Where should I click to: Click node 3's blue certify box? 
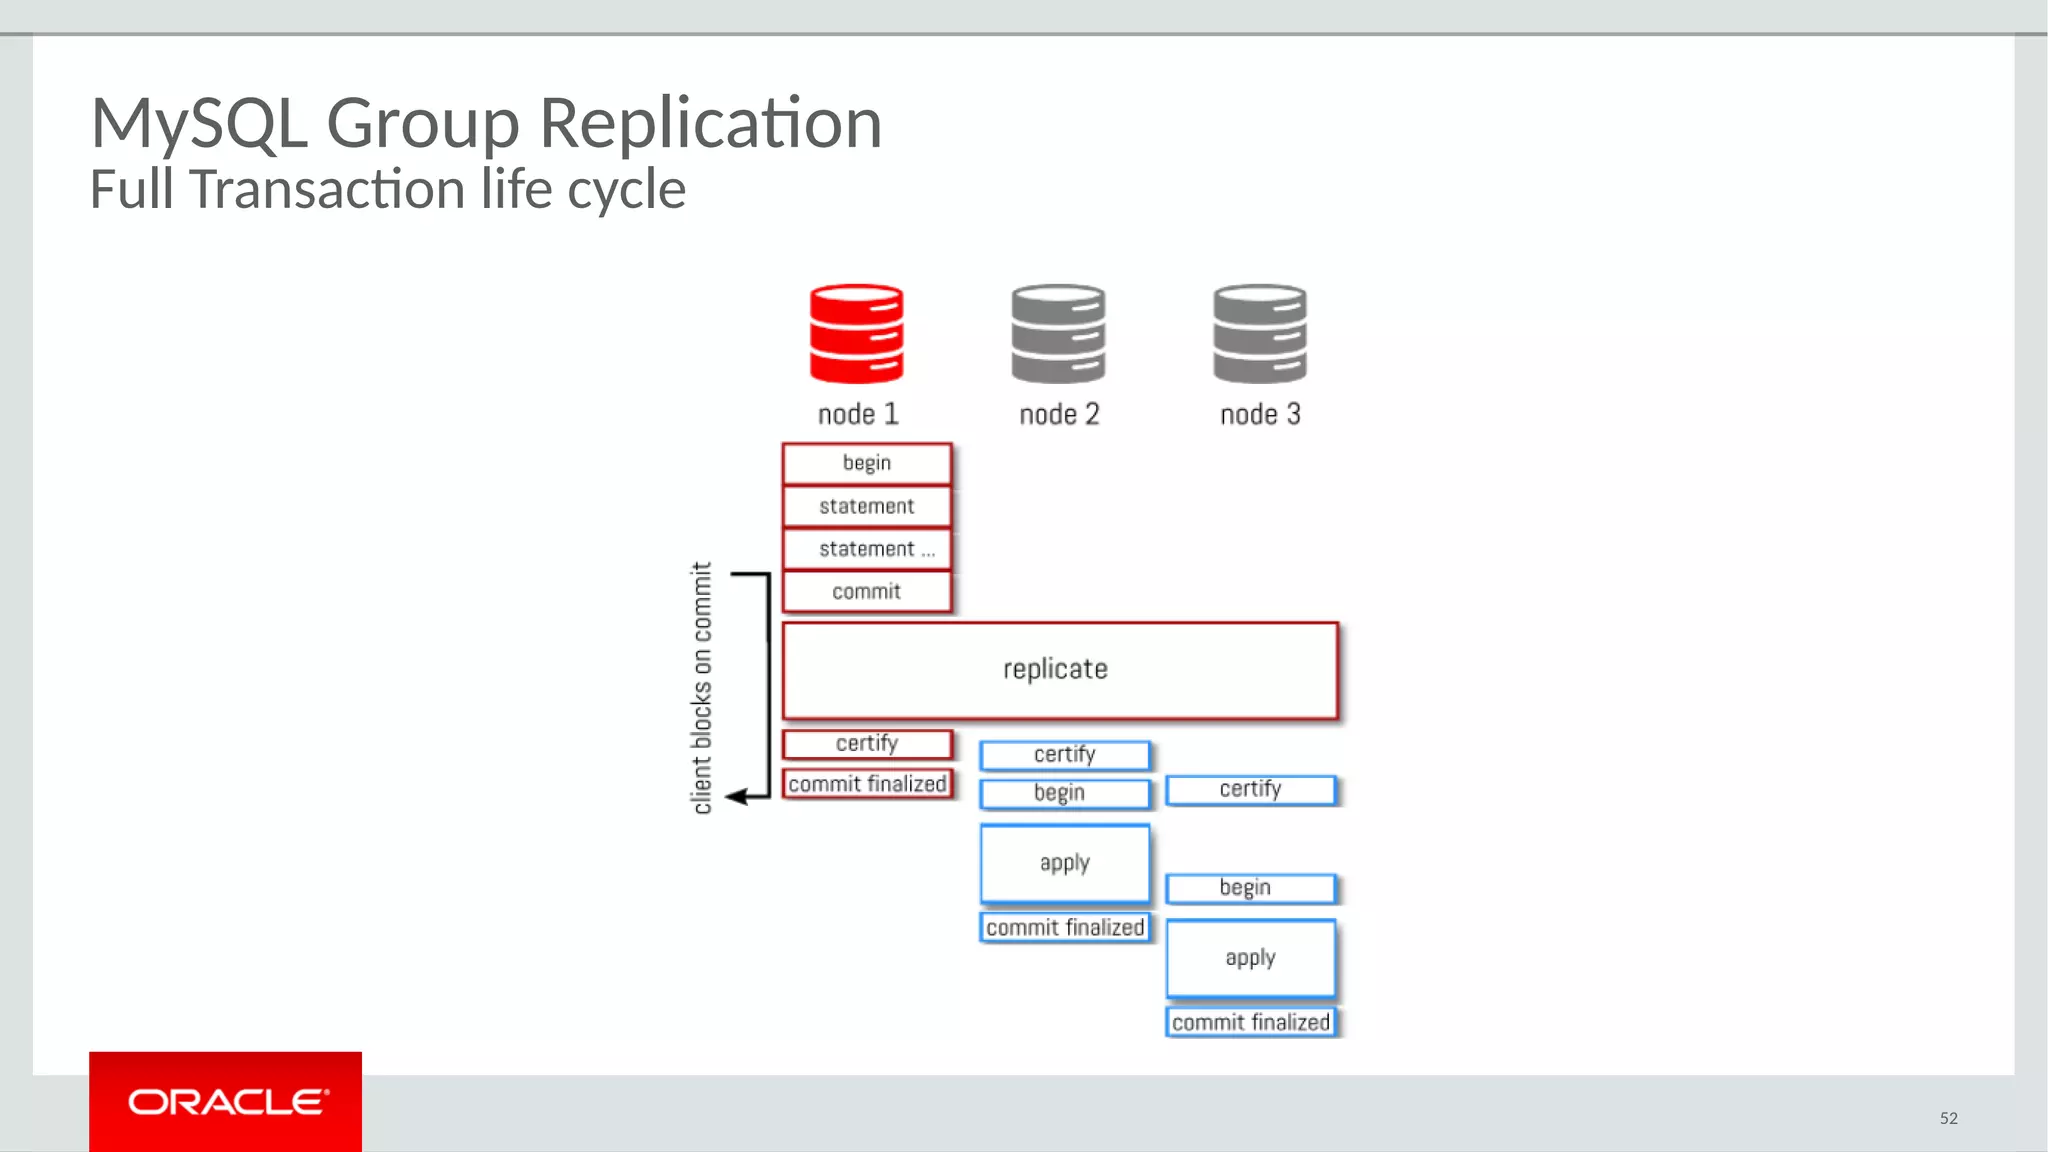click(x=1250, y=790)
